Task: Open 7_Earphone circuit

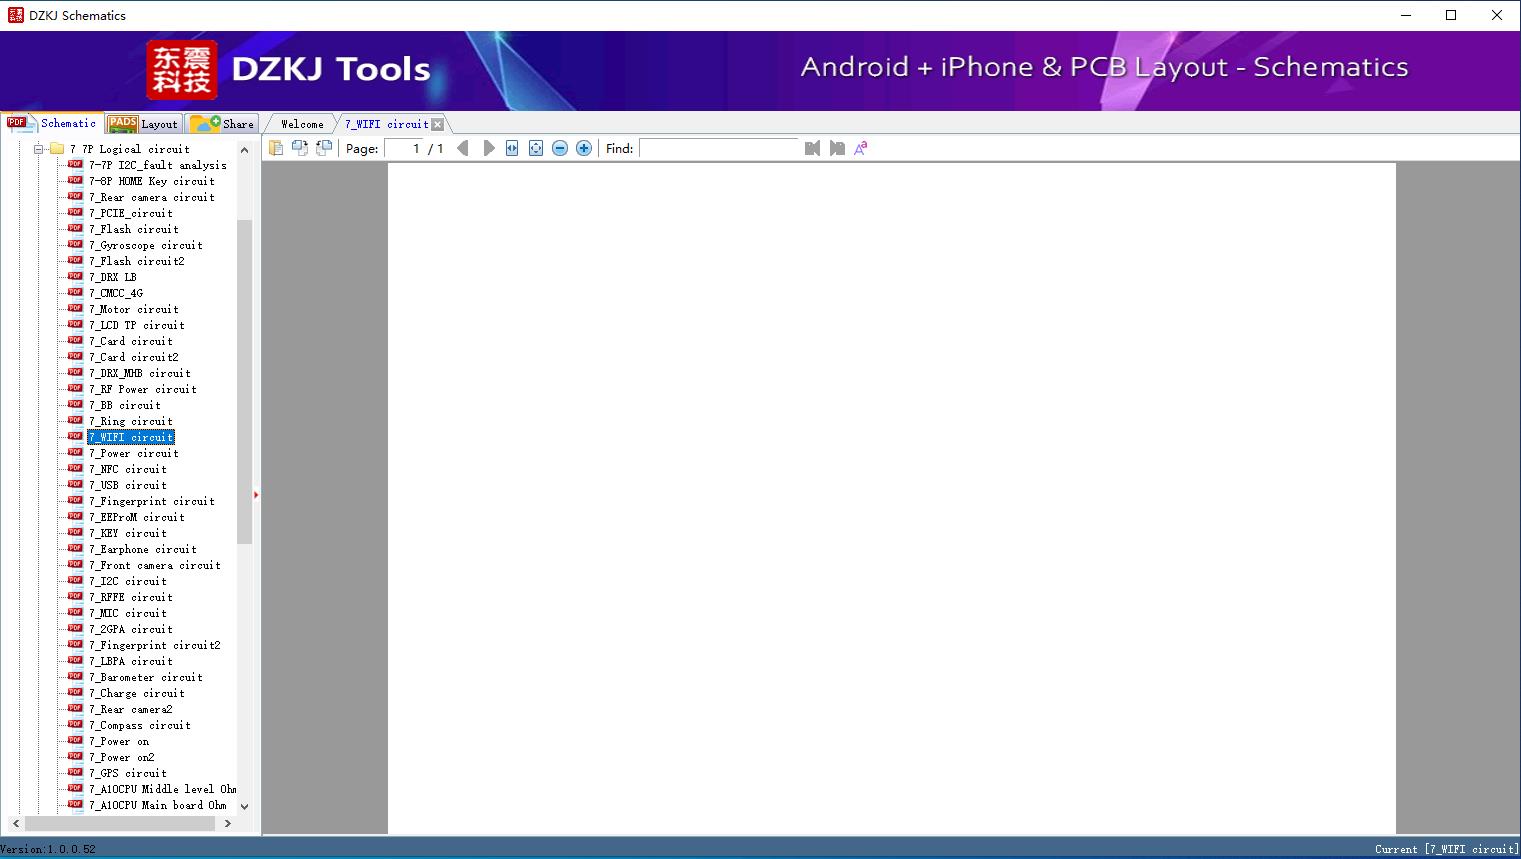Action: pos(143,549)
